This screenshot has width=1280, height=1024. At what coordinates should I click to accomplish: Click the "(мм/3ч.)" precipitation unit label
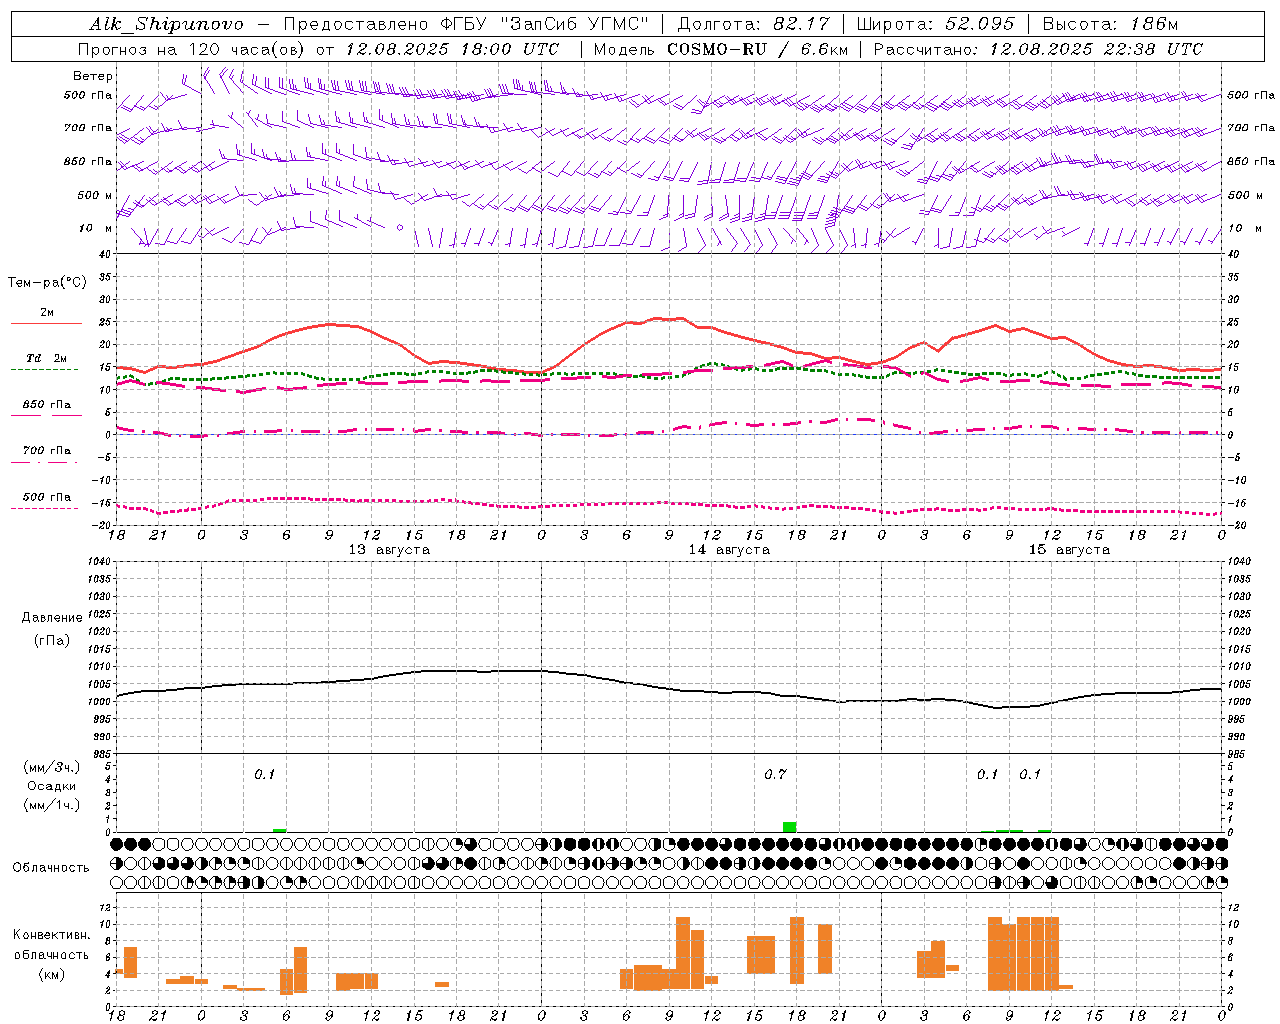[x=52, y=767]
